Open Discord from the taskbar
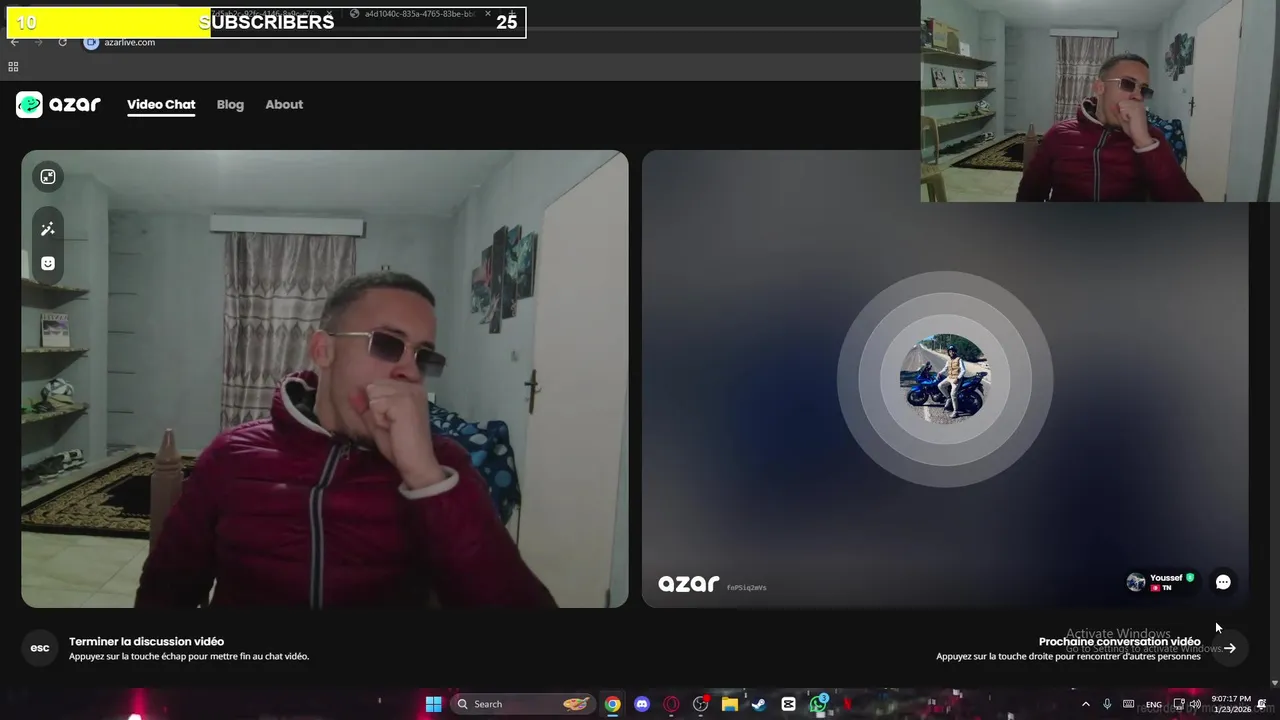 642,704
